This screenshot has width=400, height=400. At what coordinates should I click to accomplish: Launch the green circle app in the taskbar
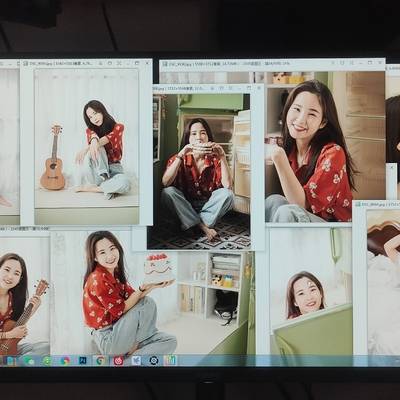pyautogui.click(x=47, y=361)
